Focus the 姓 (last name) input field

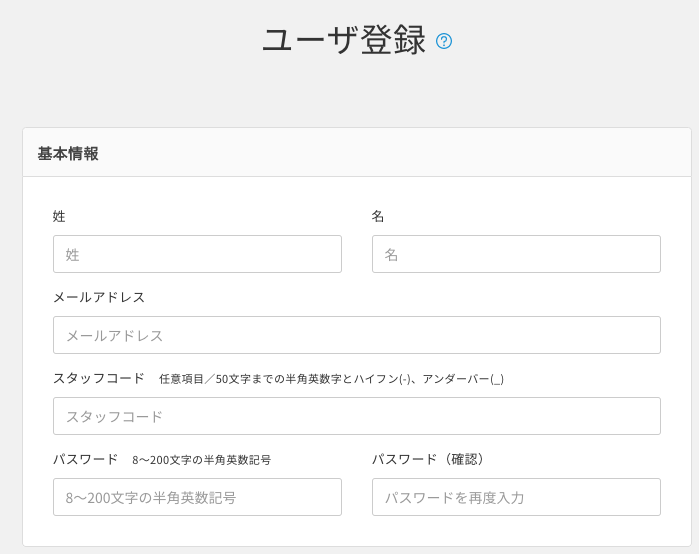coord(197,254)
